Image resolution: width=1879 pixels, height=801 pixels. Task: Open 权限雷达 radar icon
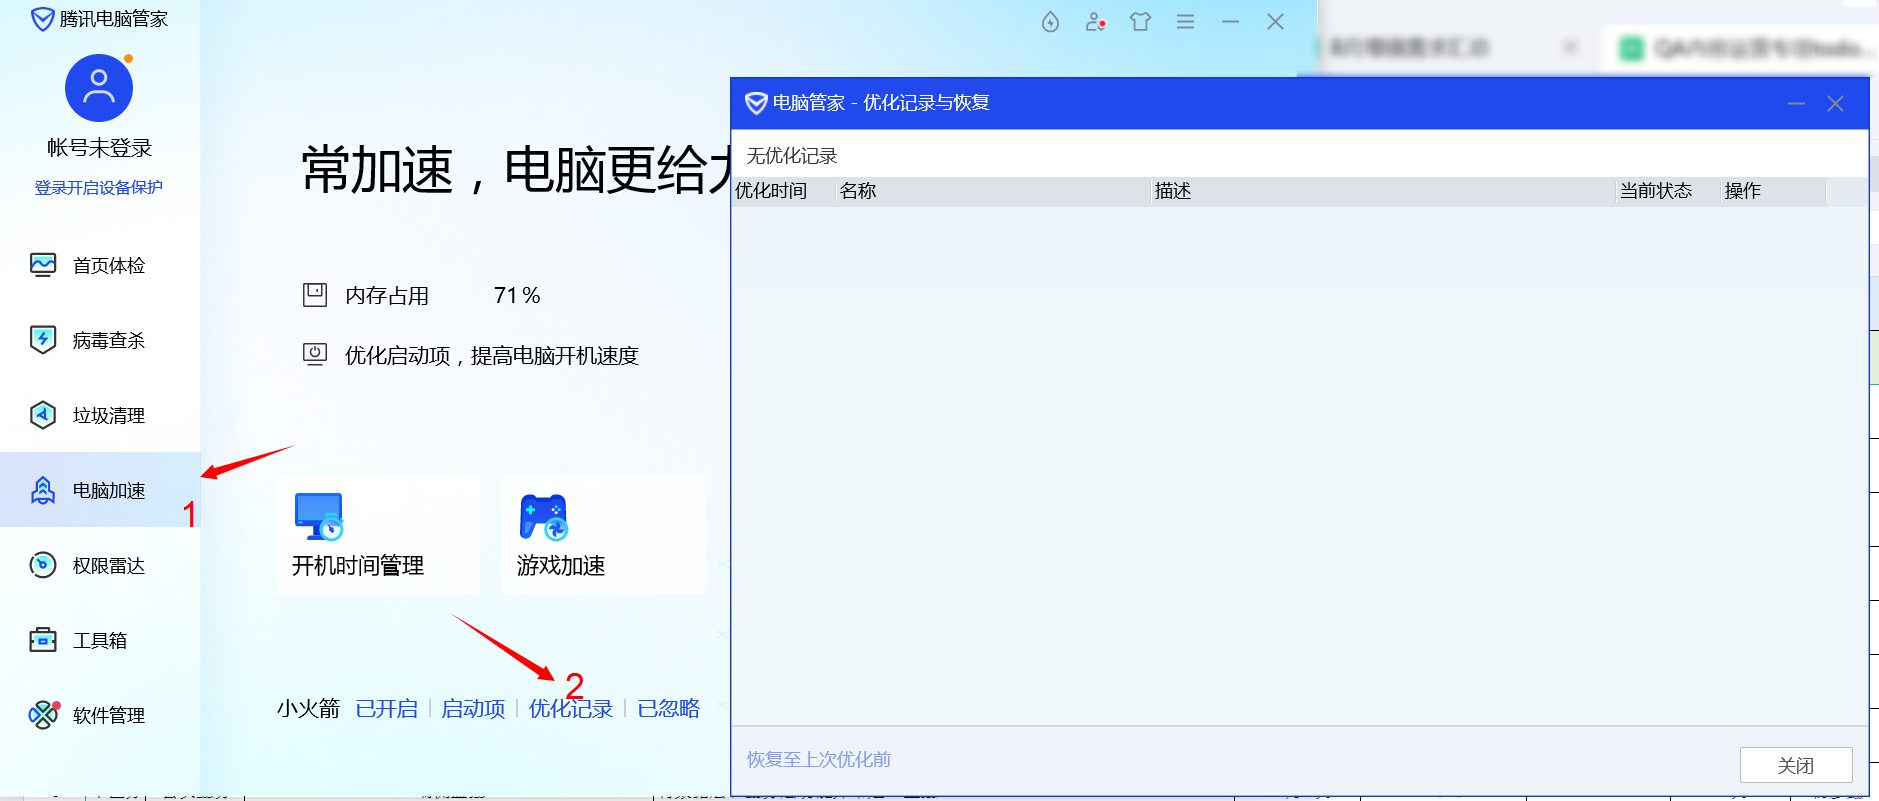click(x=43, y=565)
